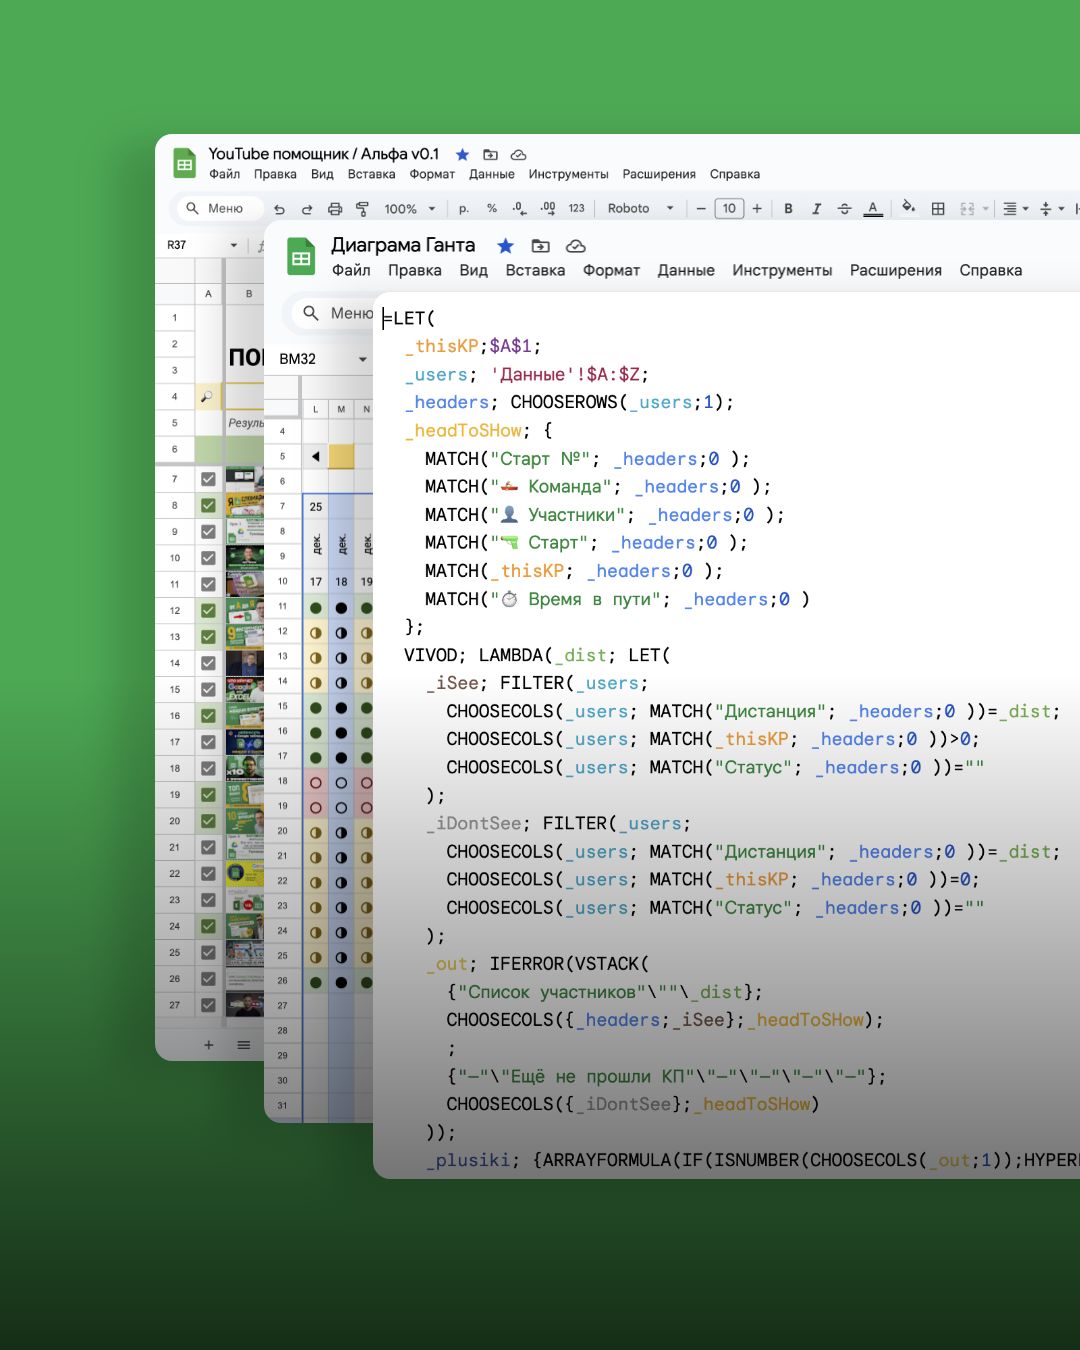1080x1350 pixels.
Task: Decrease font size with minus button
Action: point(701,209)
